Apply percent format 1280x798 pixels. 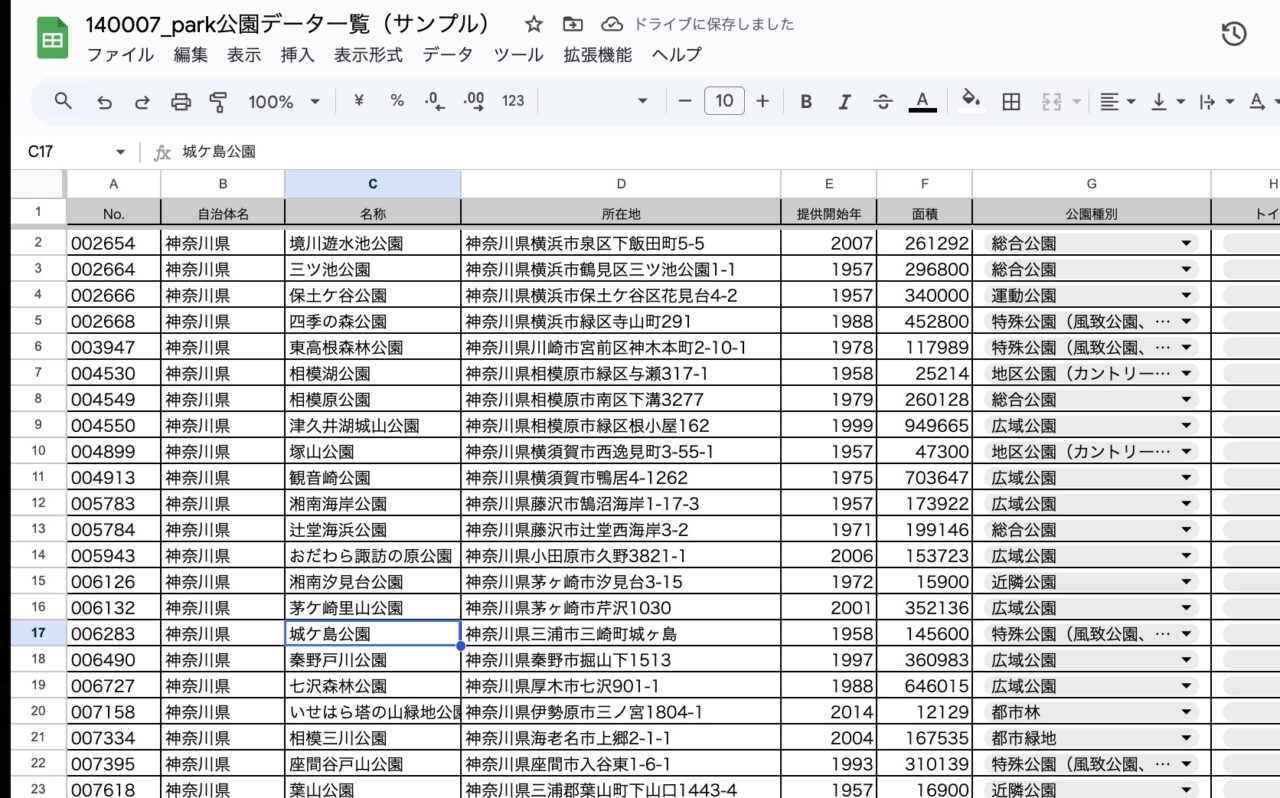click(x=396, y=101)
